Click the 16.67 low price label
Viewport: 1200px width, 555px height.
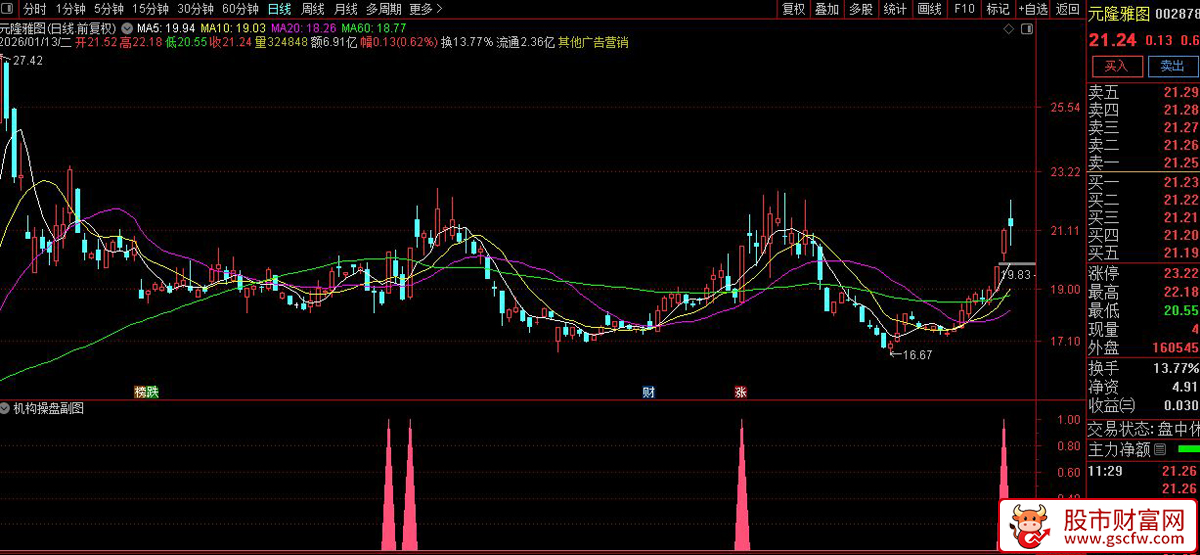click(916, 354)
